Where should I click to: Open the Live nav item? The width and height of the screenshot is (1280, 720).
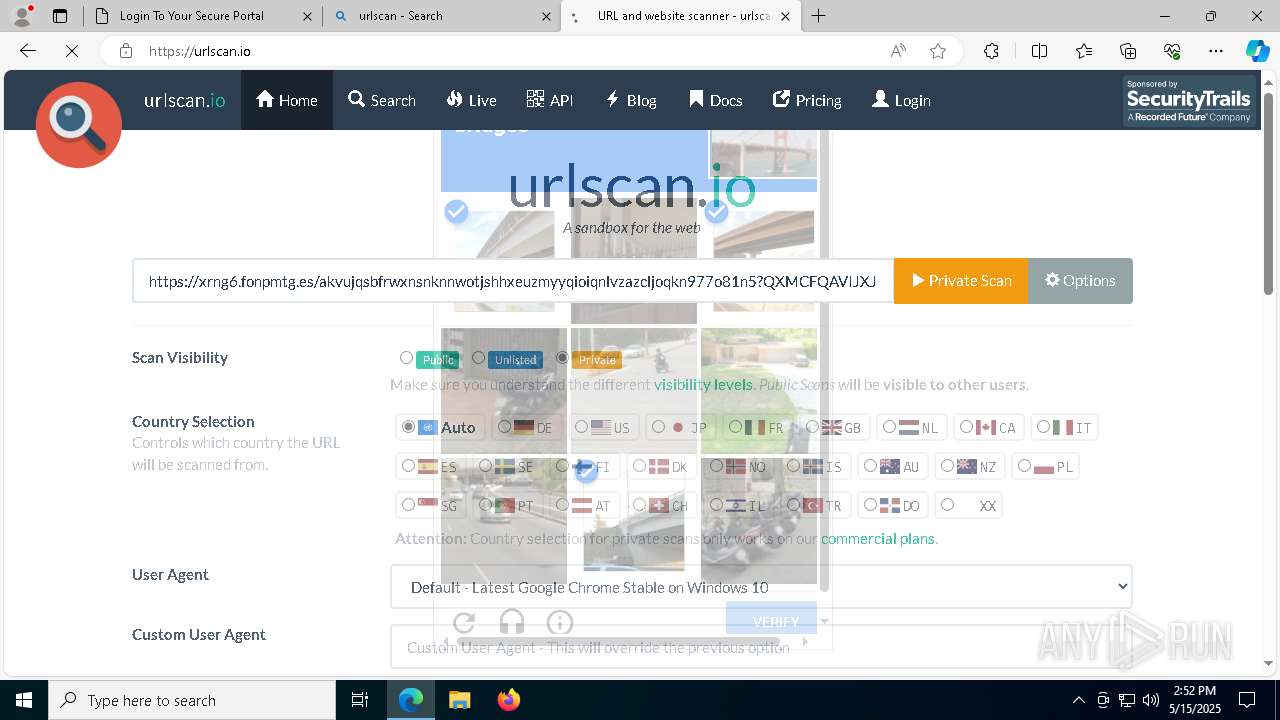click(471, 100)
